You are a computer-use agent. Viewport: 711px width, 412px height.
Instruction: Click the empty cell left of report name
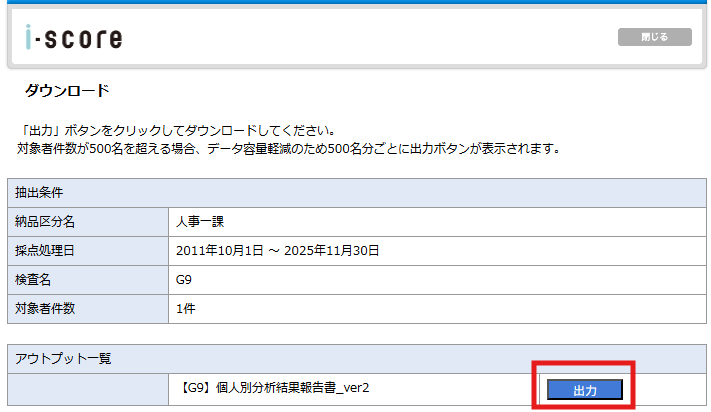click(88, 388)
